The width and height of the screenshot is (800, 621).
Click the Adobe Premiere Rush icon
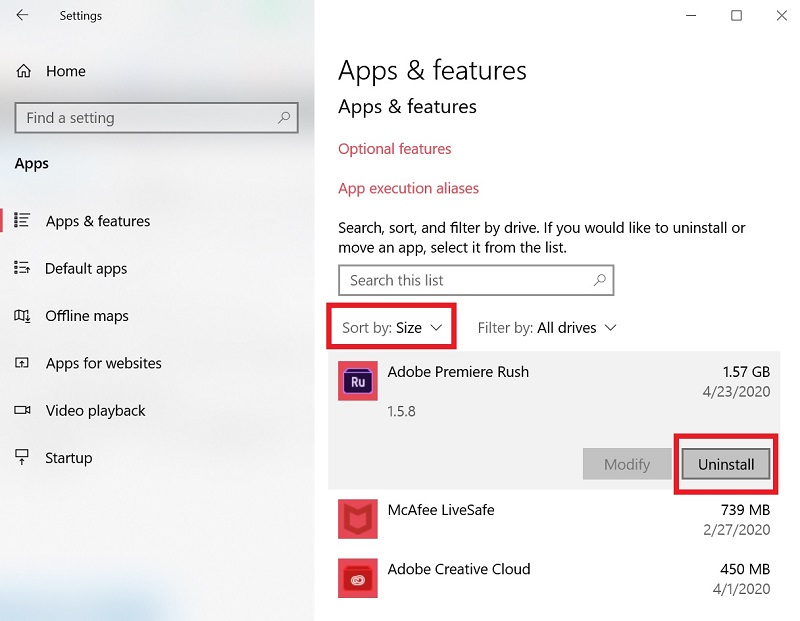click(358, 381)
